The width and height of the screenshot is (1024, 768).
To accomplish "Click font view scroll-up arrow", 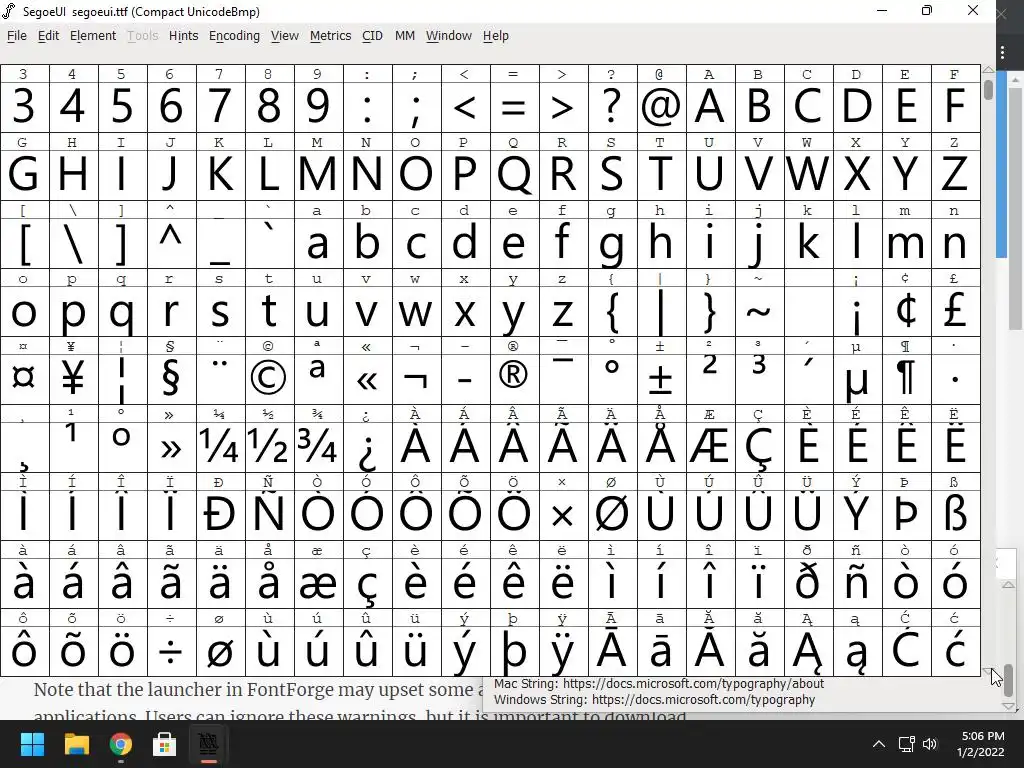I will 989,69.
